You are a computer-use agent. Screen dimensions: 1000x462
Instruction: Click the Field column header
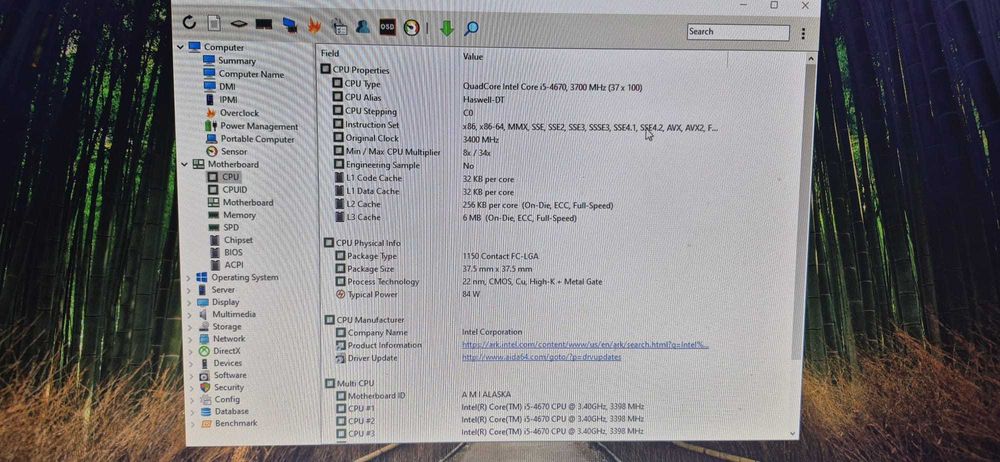coord(330,54)
